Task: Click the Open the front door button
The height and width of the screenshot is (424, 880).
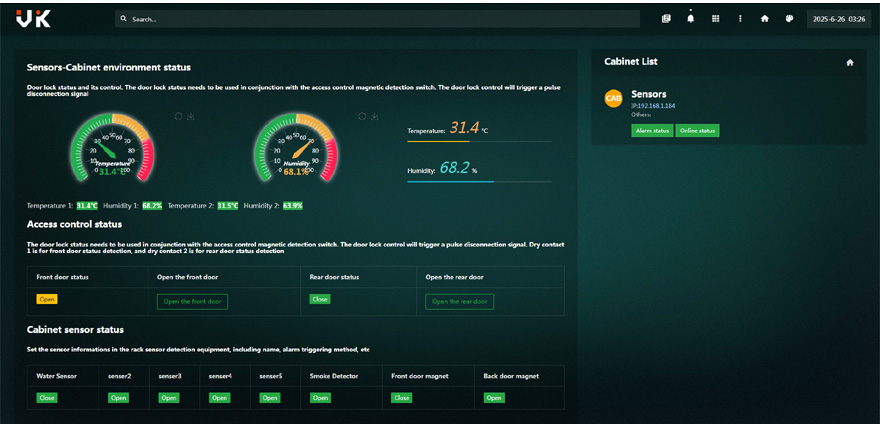Action: point(192,301)
